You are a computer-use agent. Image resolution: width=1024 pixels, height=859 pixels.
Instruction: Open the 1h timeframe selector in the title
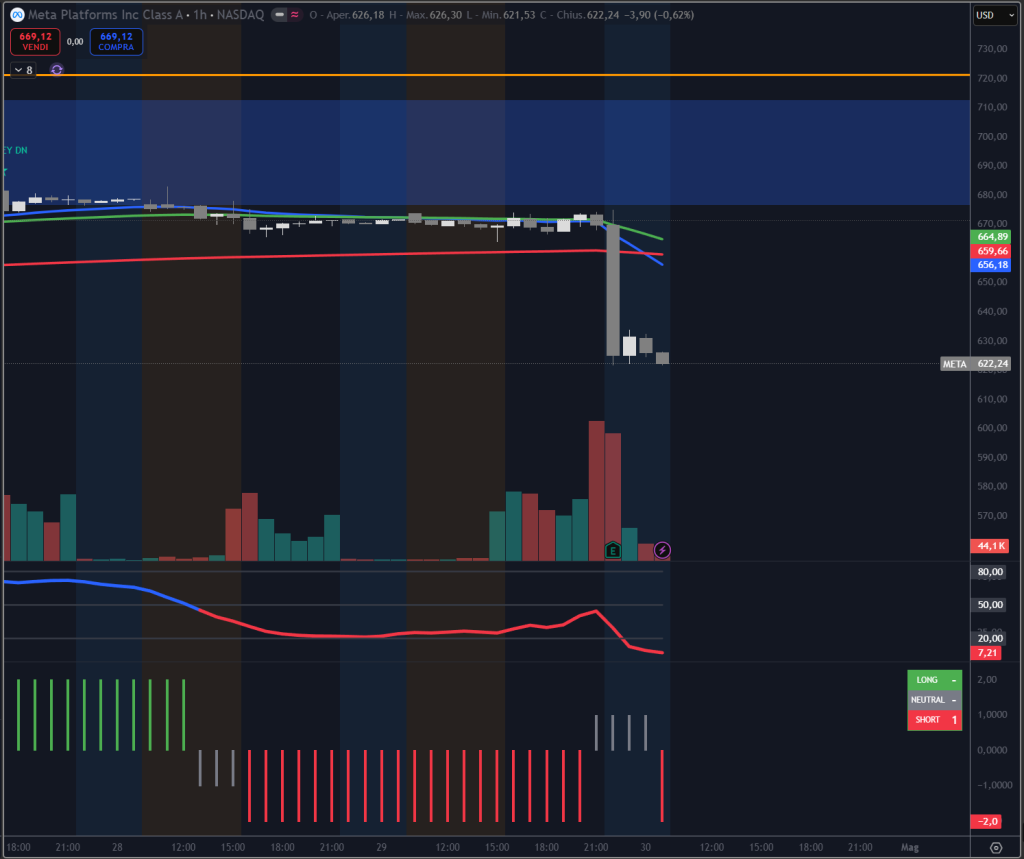pyautogui.click(x=198, y=13)
